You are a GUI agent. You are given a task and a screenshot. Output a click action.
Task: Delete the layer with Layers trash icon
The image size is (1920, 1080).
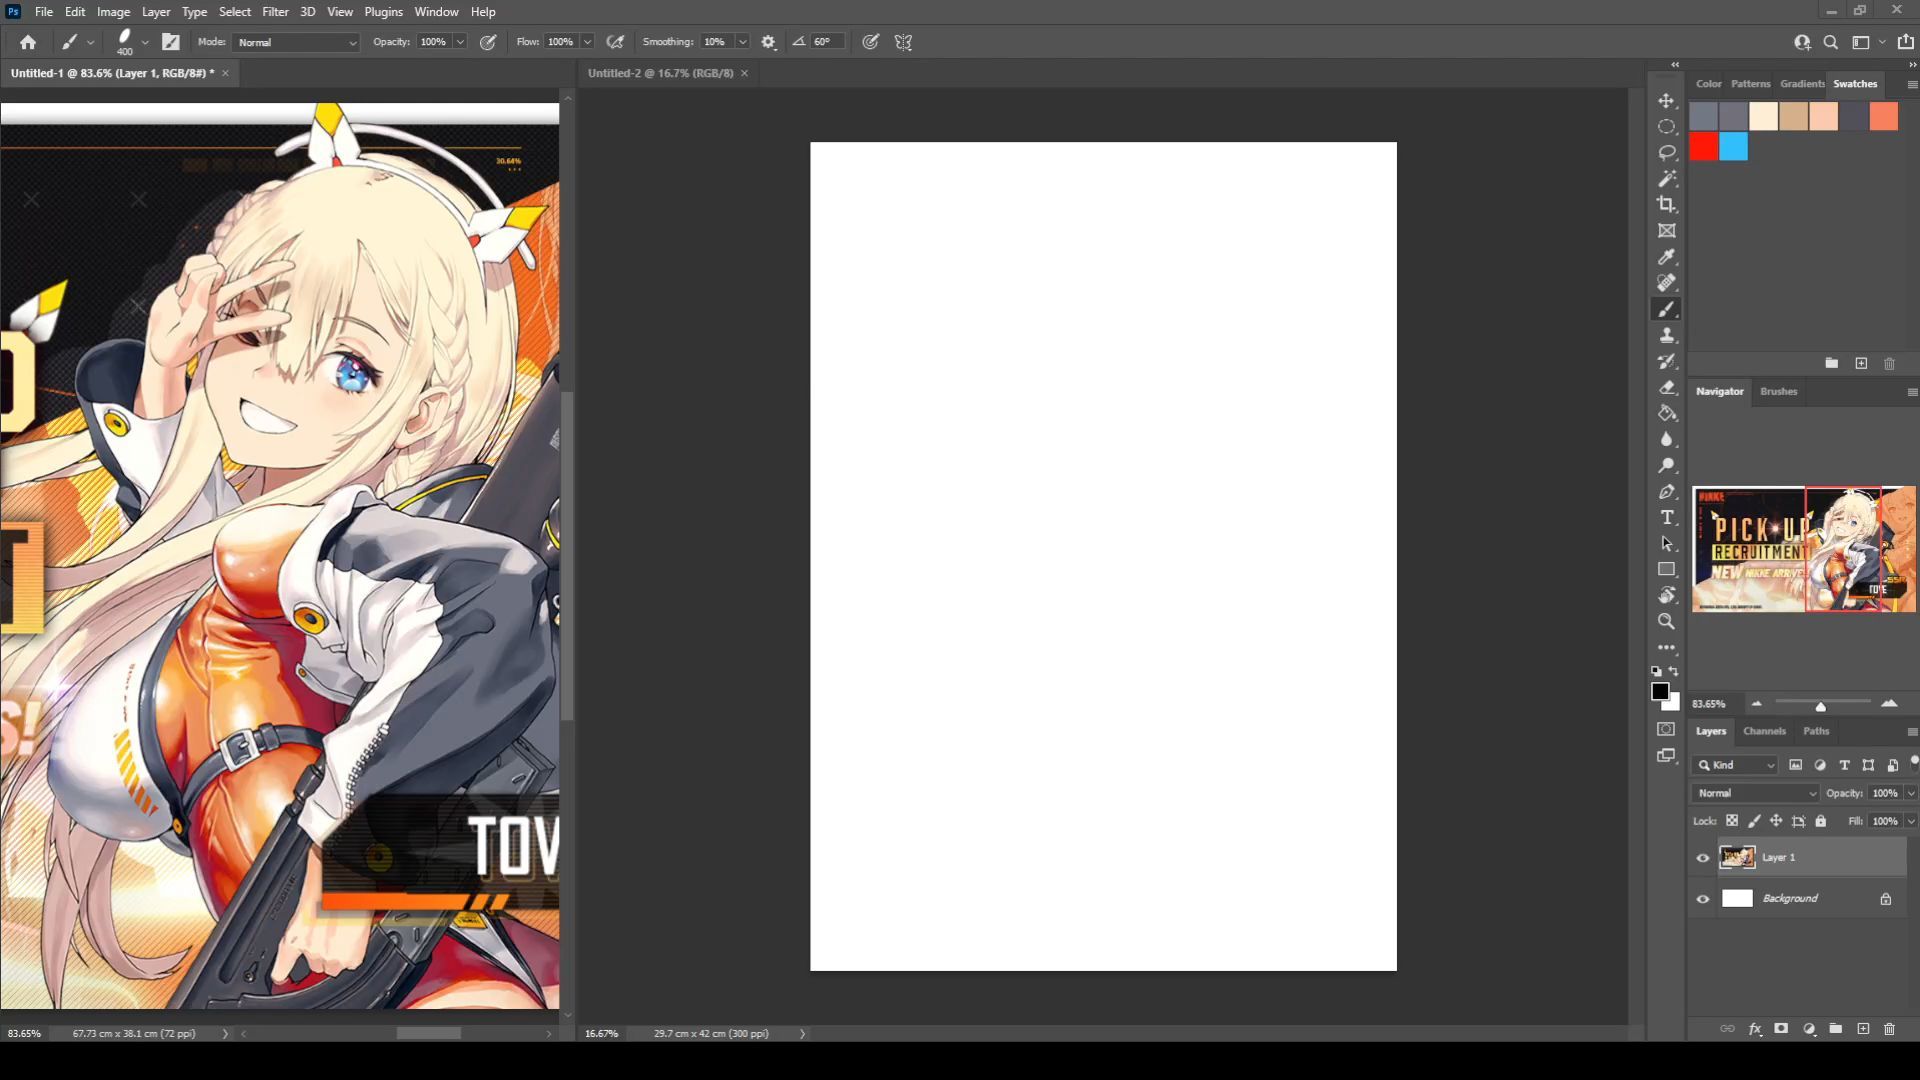tap(1889, 1028)
